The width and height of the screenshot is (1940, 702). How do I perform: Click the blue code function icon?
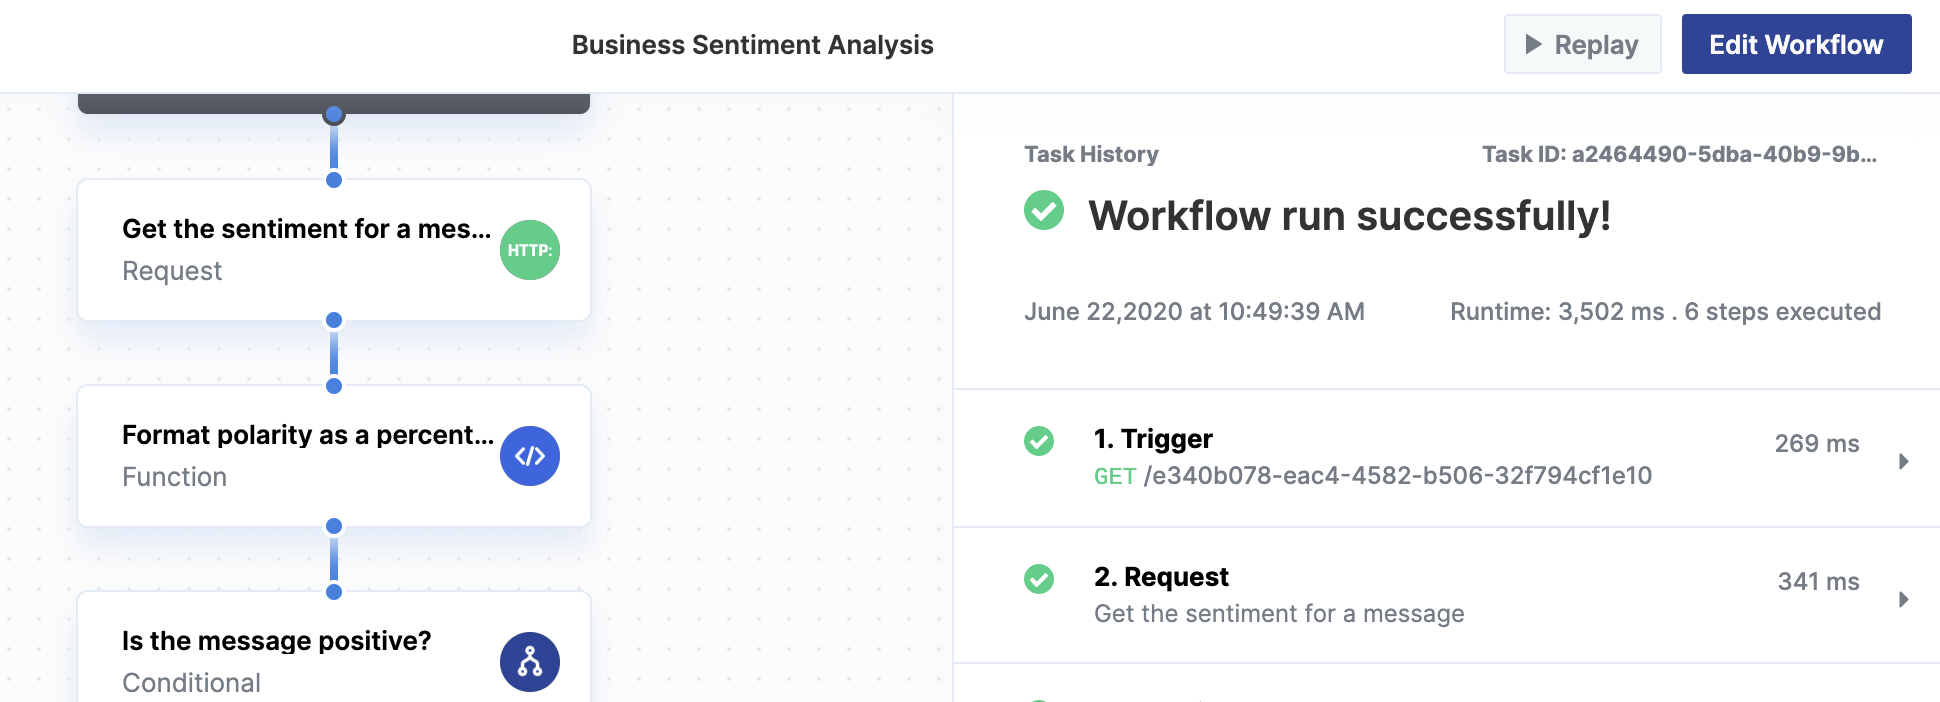tap(529, 456)
